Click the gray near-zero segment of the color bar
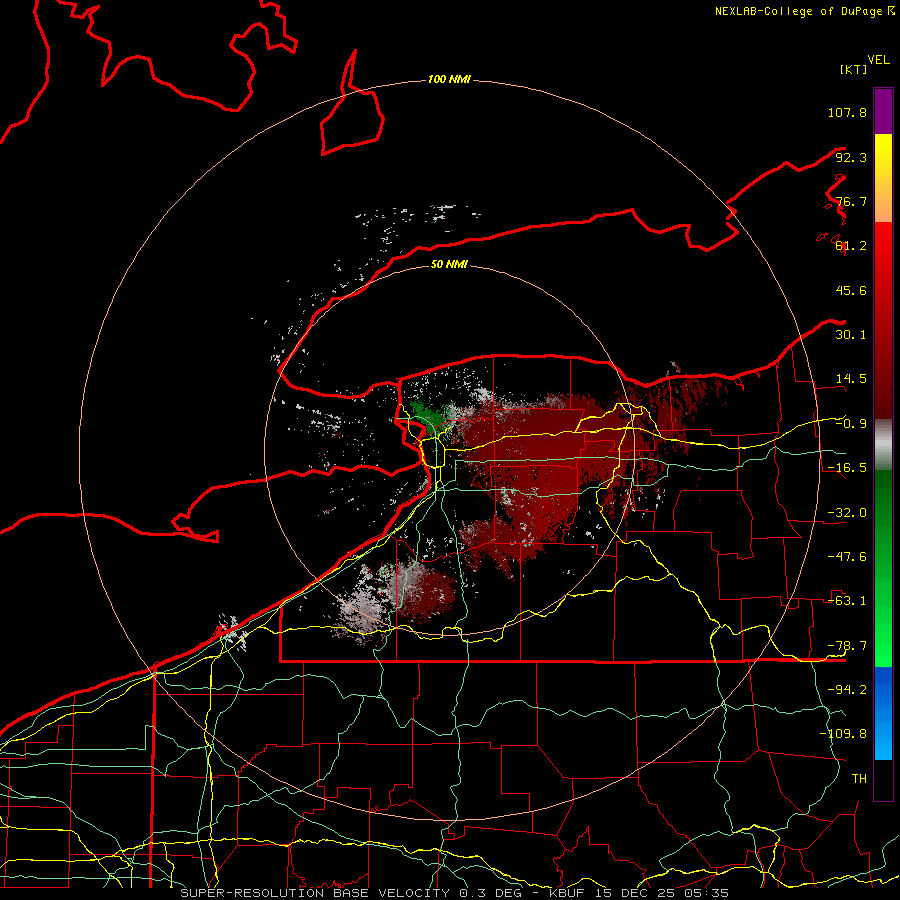The image size is (900, 900). tap(883, 445)
